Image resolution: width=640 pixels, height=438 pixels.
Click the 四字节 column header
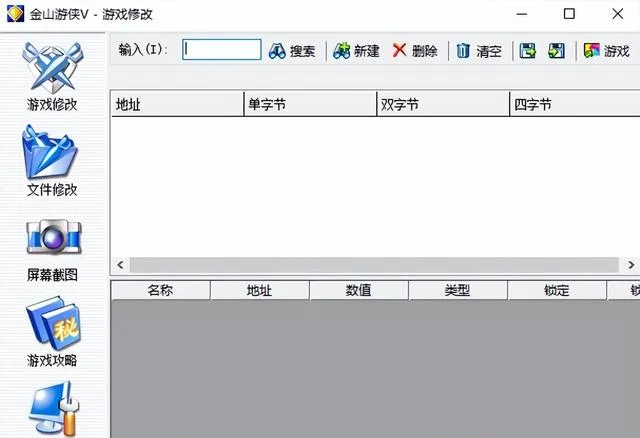575,104
